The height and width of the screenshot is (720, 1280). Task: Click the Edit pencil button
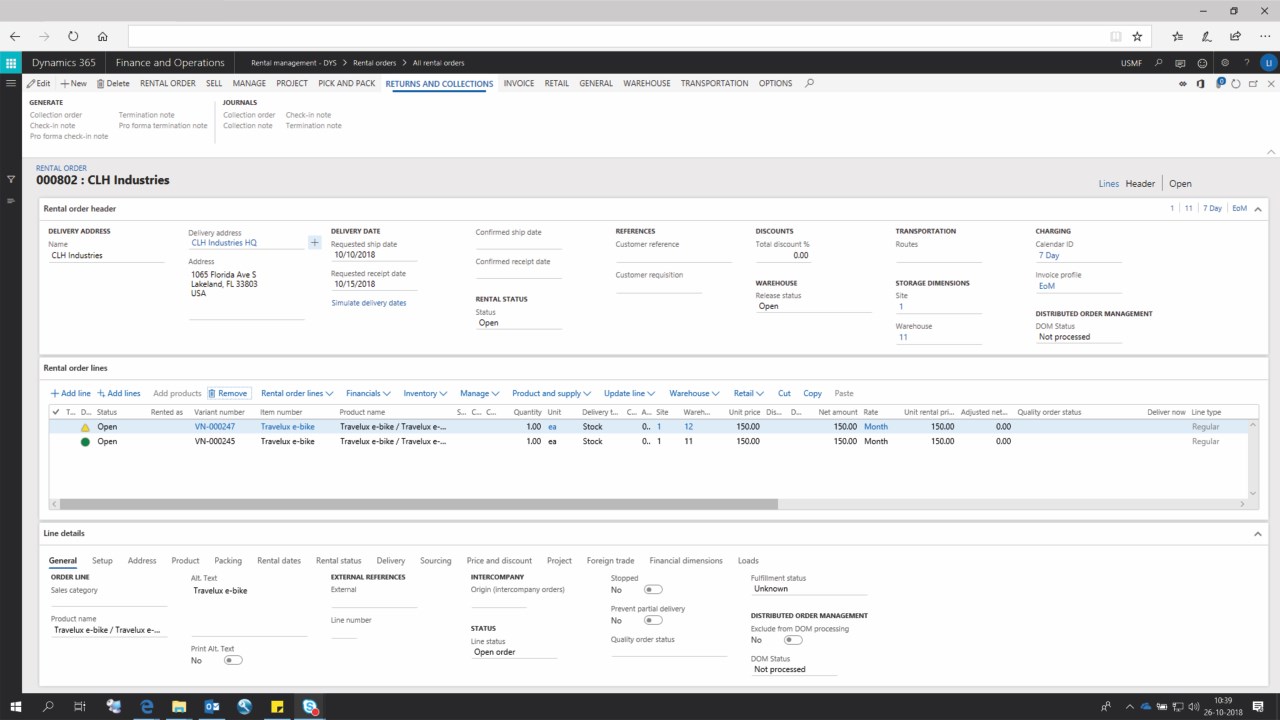pos(38,84)
